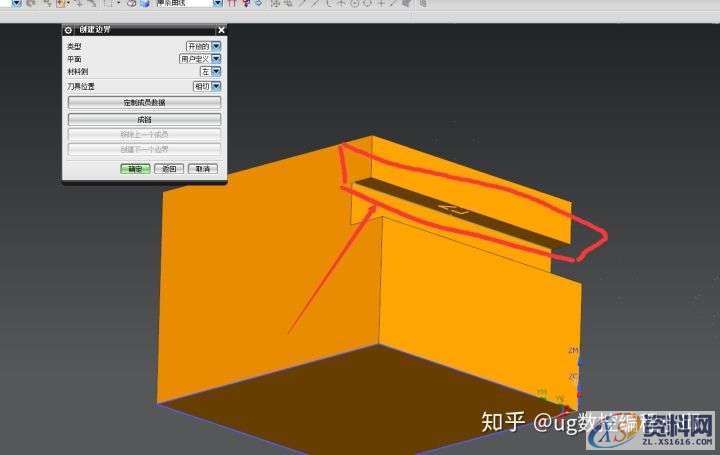
Task: Click the ZM axis coordinate triad label
Action: 573,351
